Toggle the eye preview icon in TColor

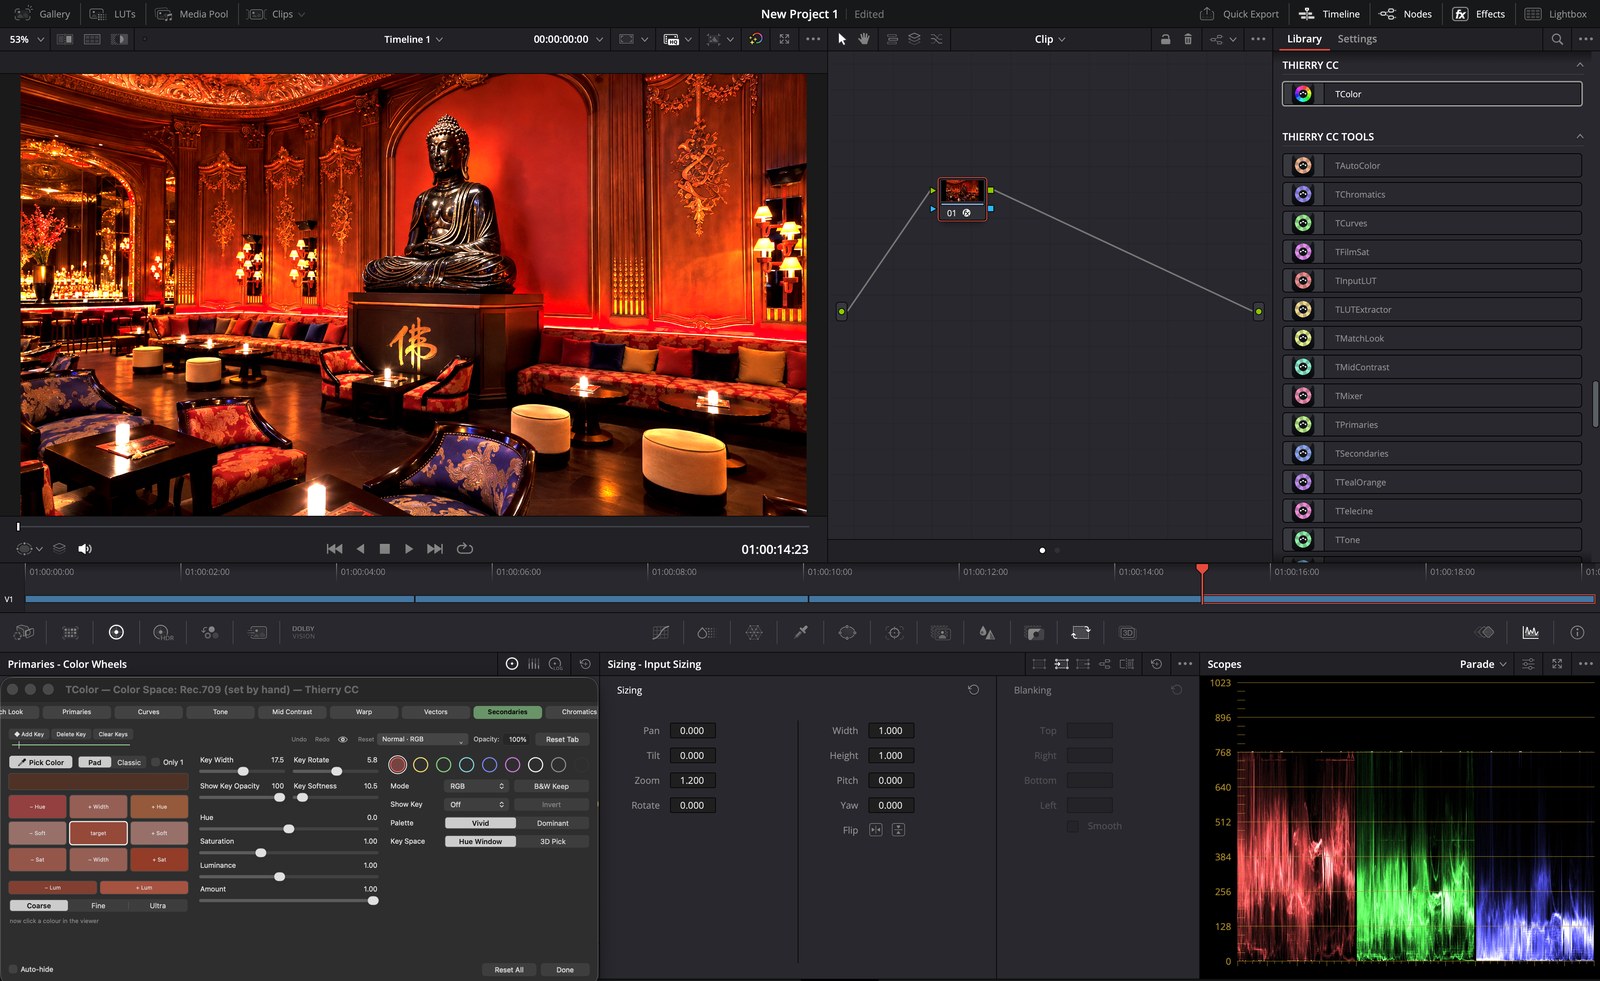(x=343, y=740)
